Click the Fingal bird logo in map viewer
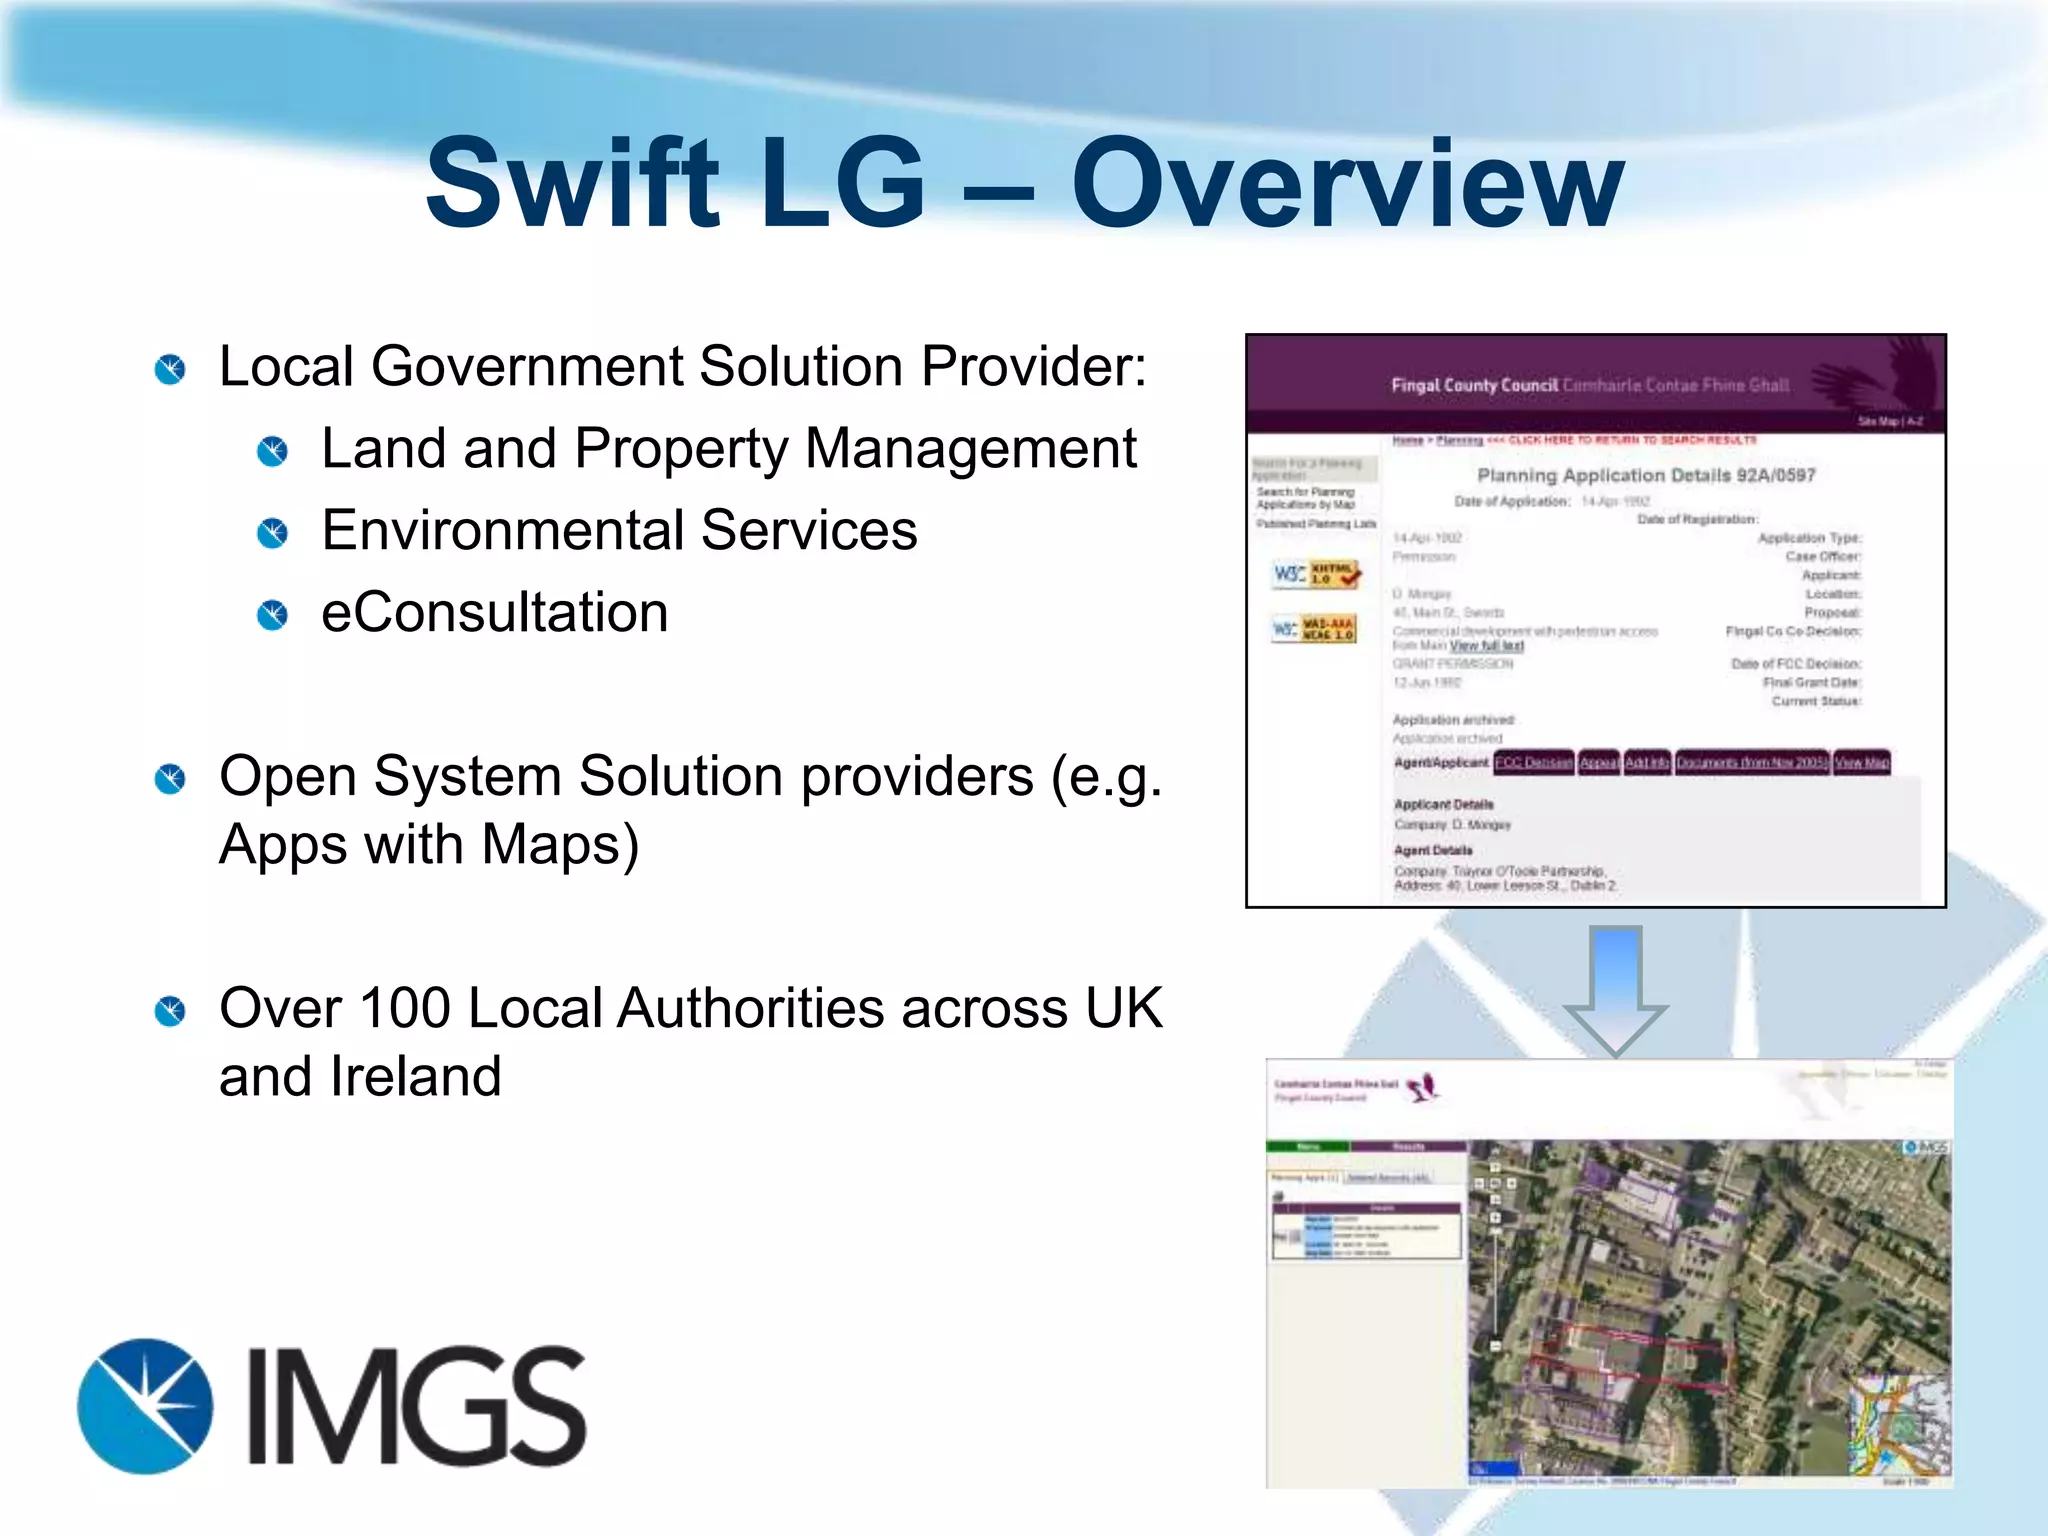Viewport: 2048px width, 1536px height. tap(1422, 1089)
